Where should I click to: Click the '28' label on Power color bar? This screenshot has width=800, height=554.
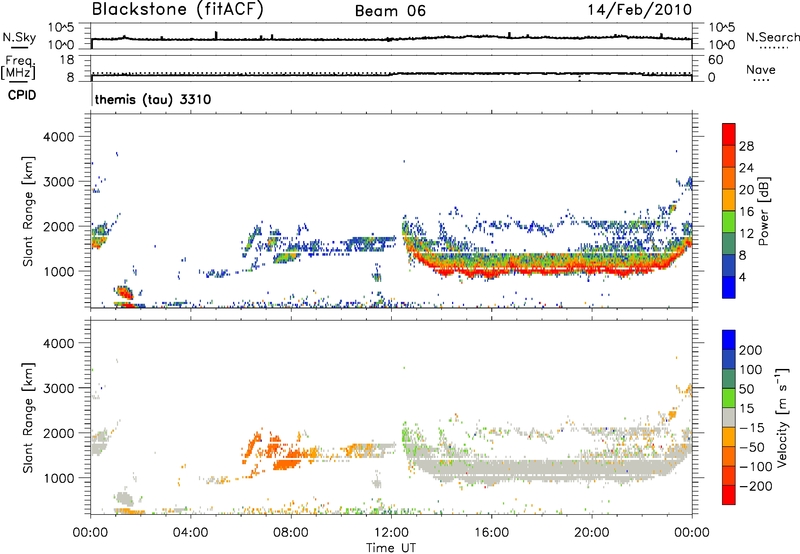(x=746, y=146)
